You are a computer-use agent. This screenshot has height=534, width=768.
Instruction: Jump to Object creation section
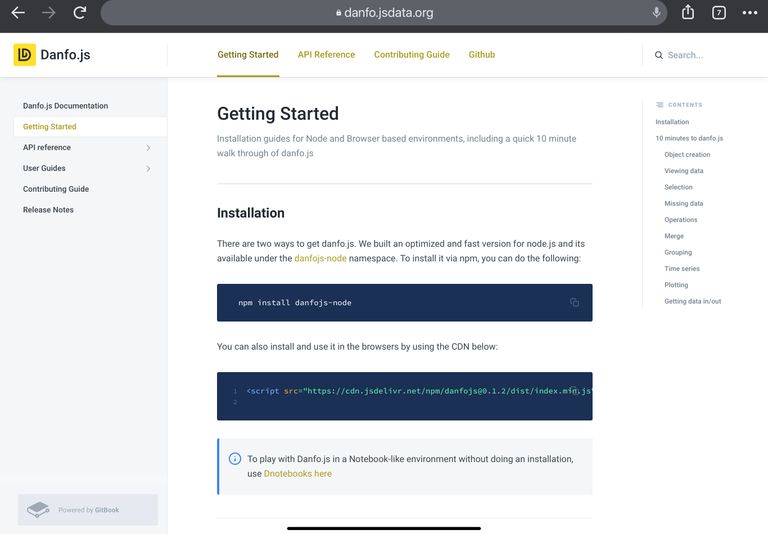[687, 154]
